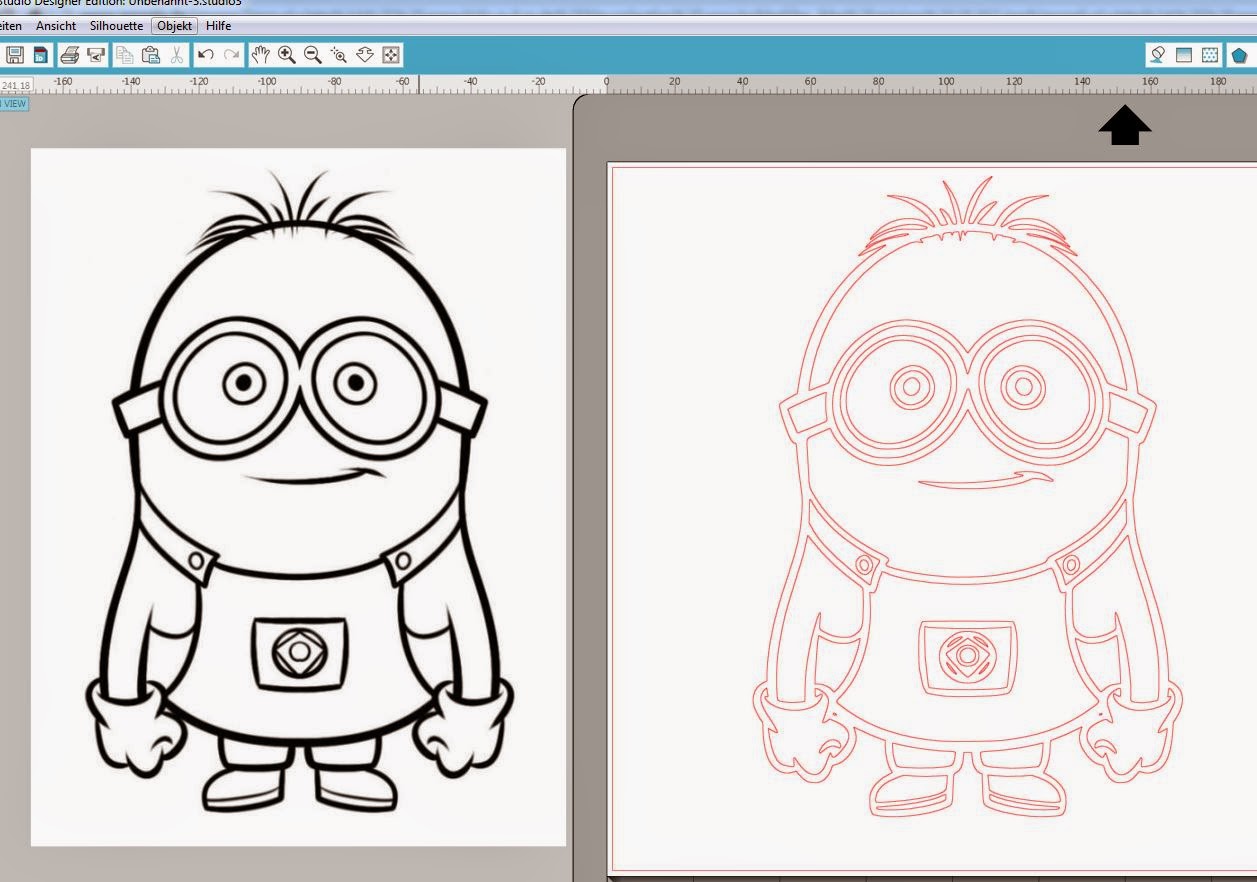Click the Copy icon
1257x882 pixels.
125,54
